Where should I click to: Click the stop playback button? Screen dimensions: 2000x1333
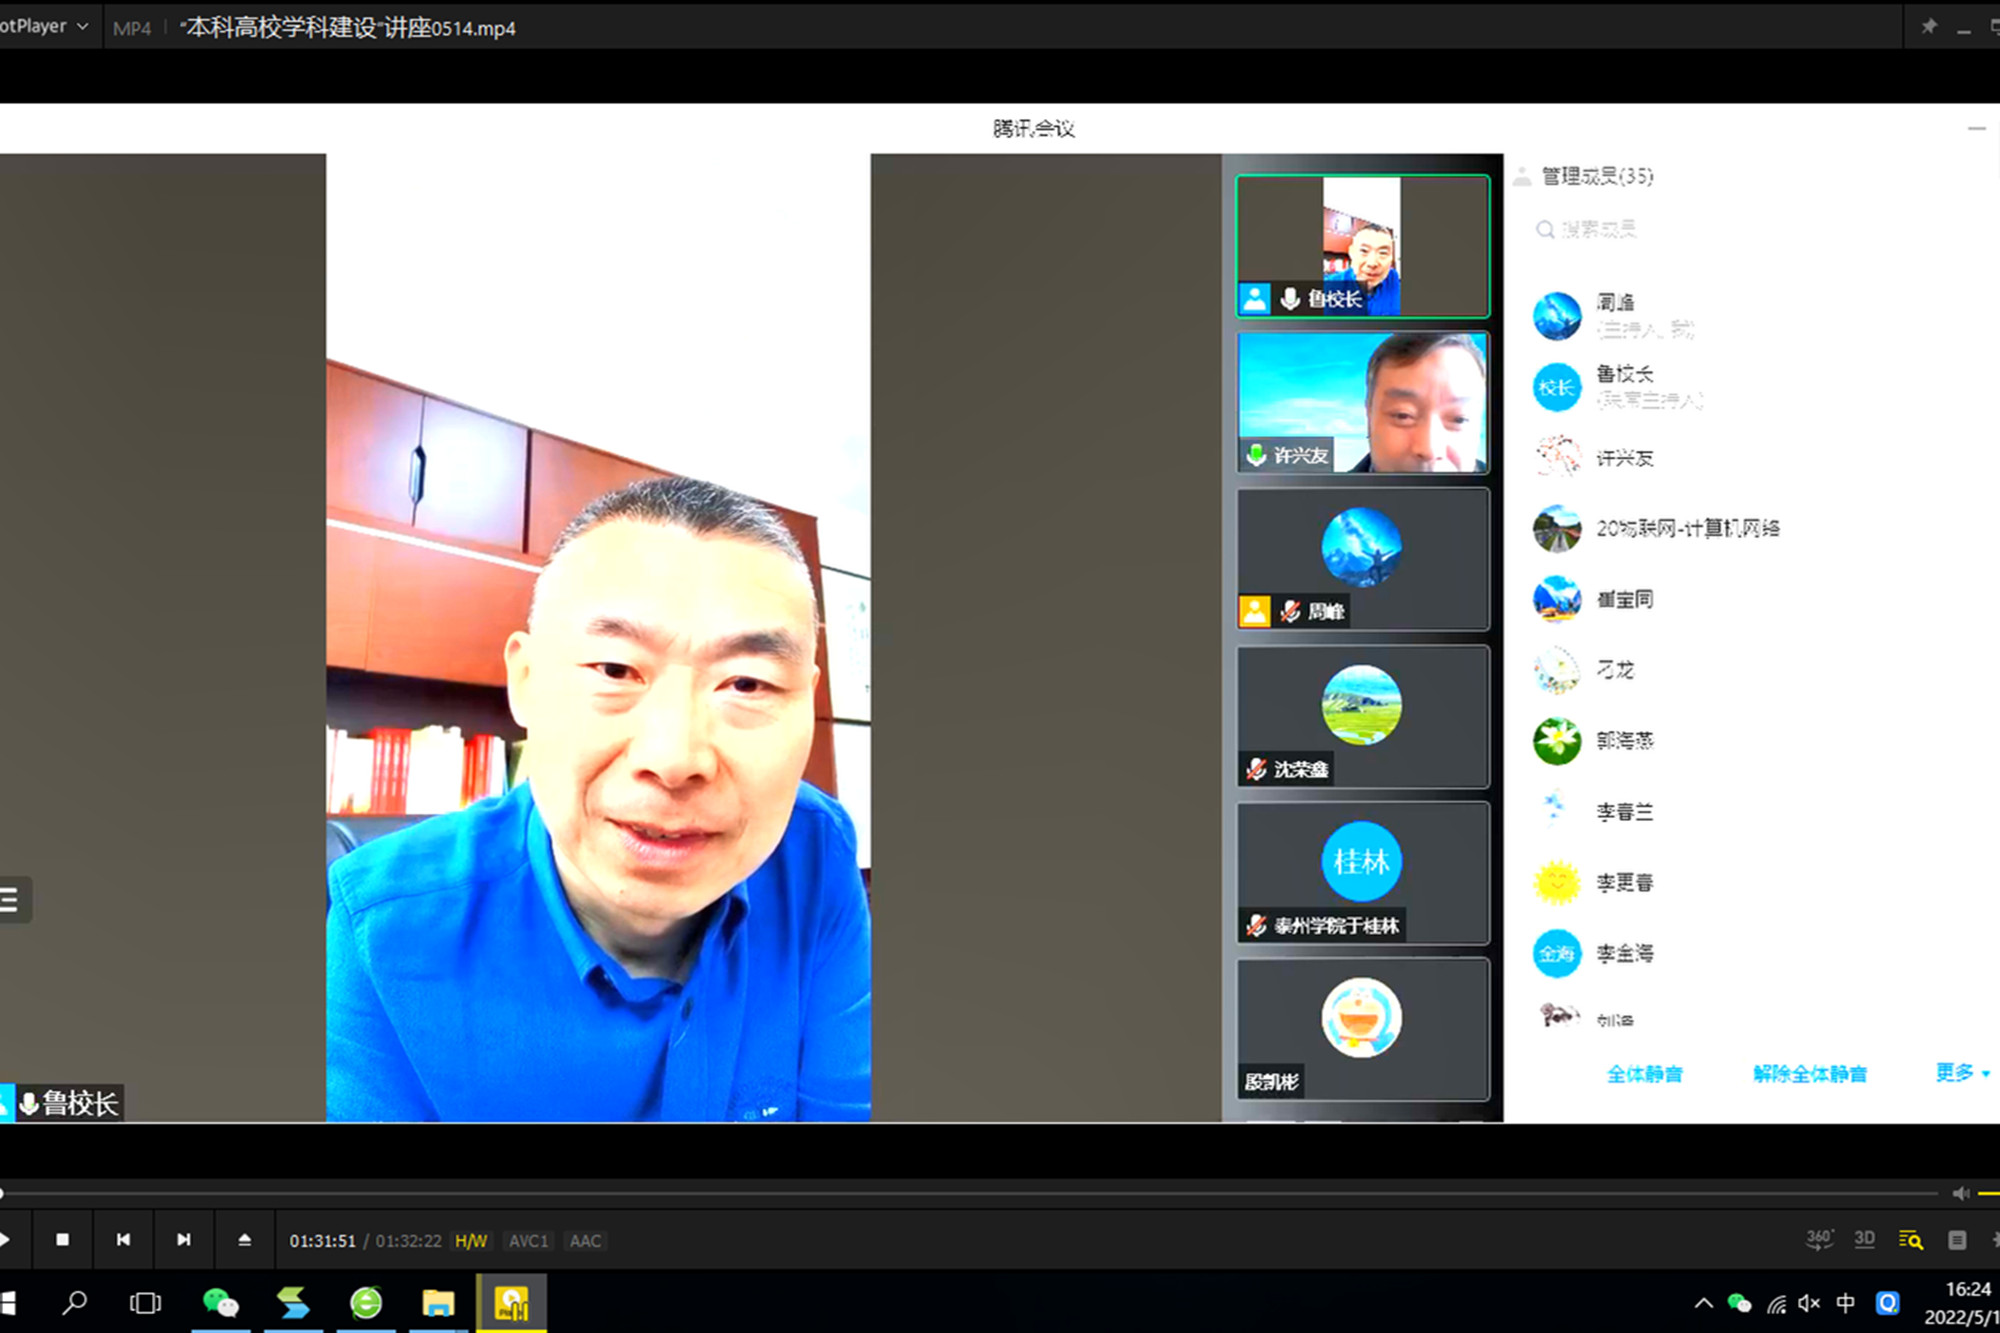point(62,1240)
